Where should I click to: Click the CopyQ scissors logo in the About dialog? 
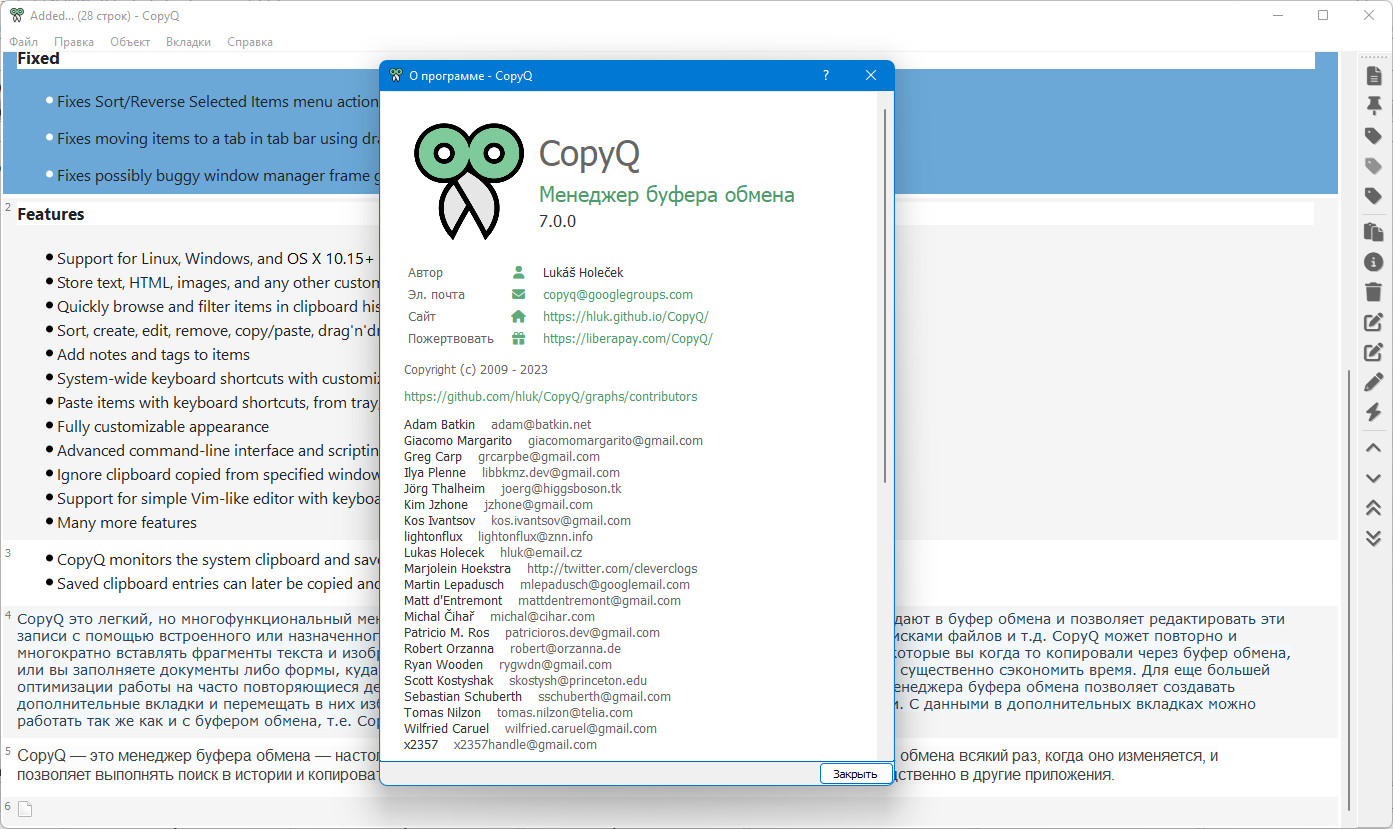pyautogui.click(x=468, y=180)
